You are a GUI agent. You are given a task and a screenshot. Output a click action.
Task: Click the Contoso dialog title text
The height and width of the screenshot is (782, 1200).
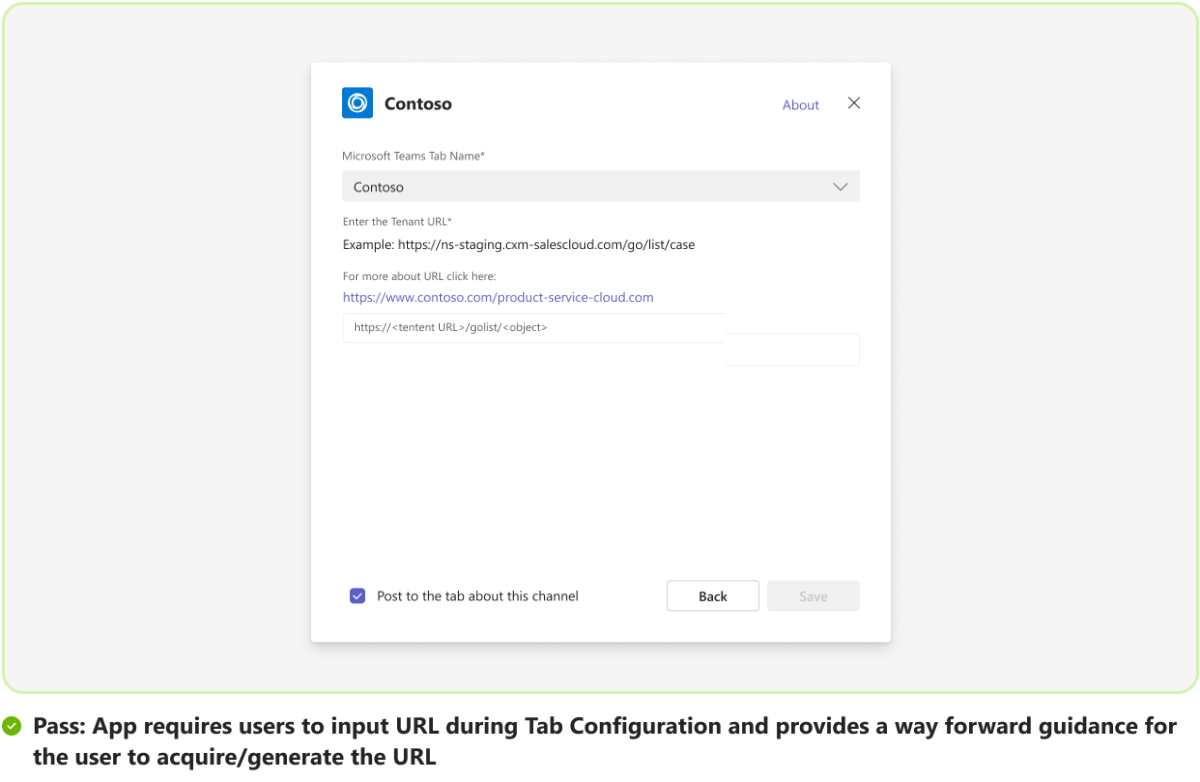418,103
